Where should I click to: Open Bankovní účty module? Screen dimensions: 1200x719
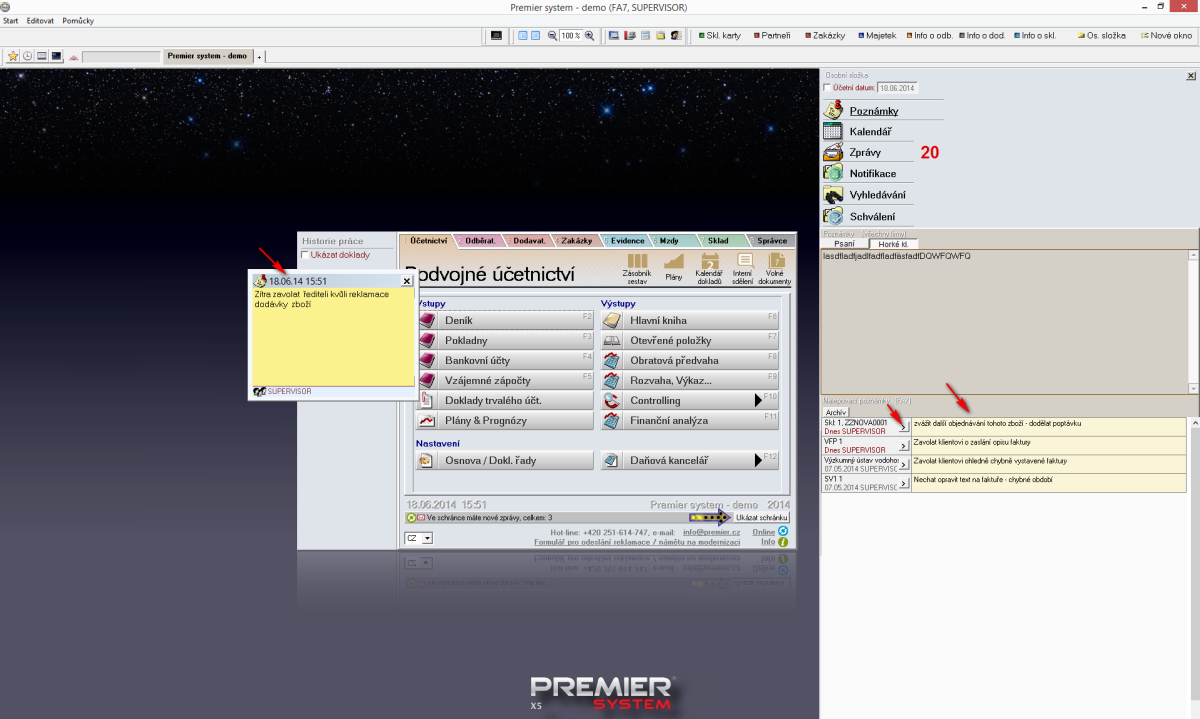pyautogui.click(x=505, y=361)
